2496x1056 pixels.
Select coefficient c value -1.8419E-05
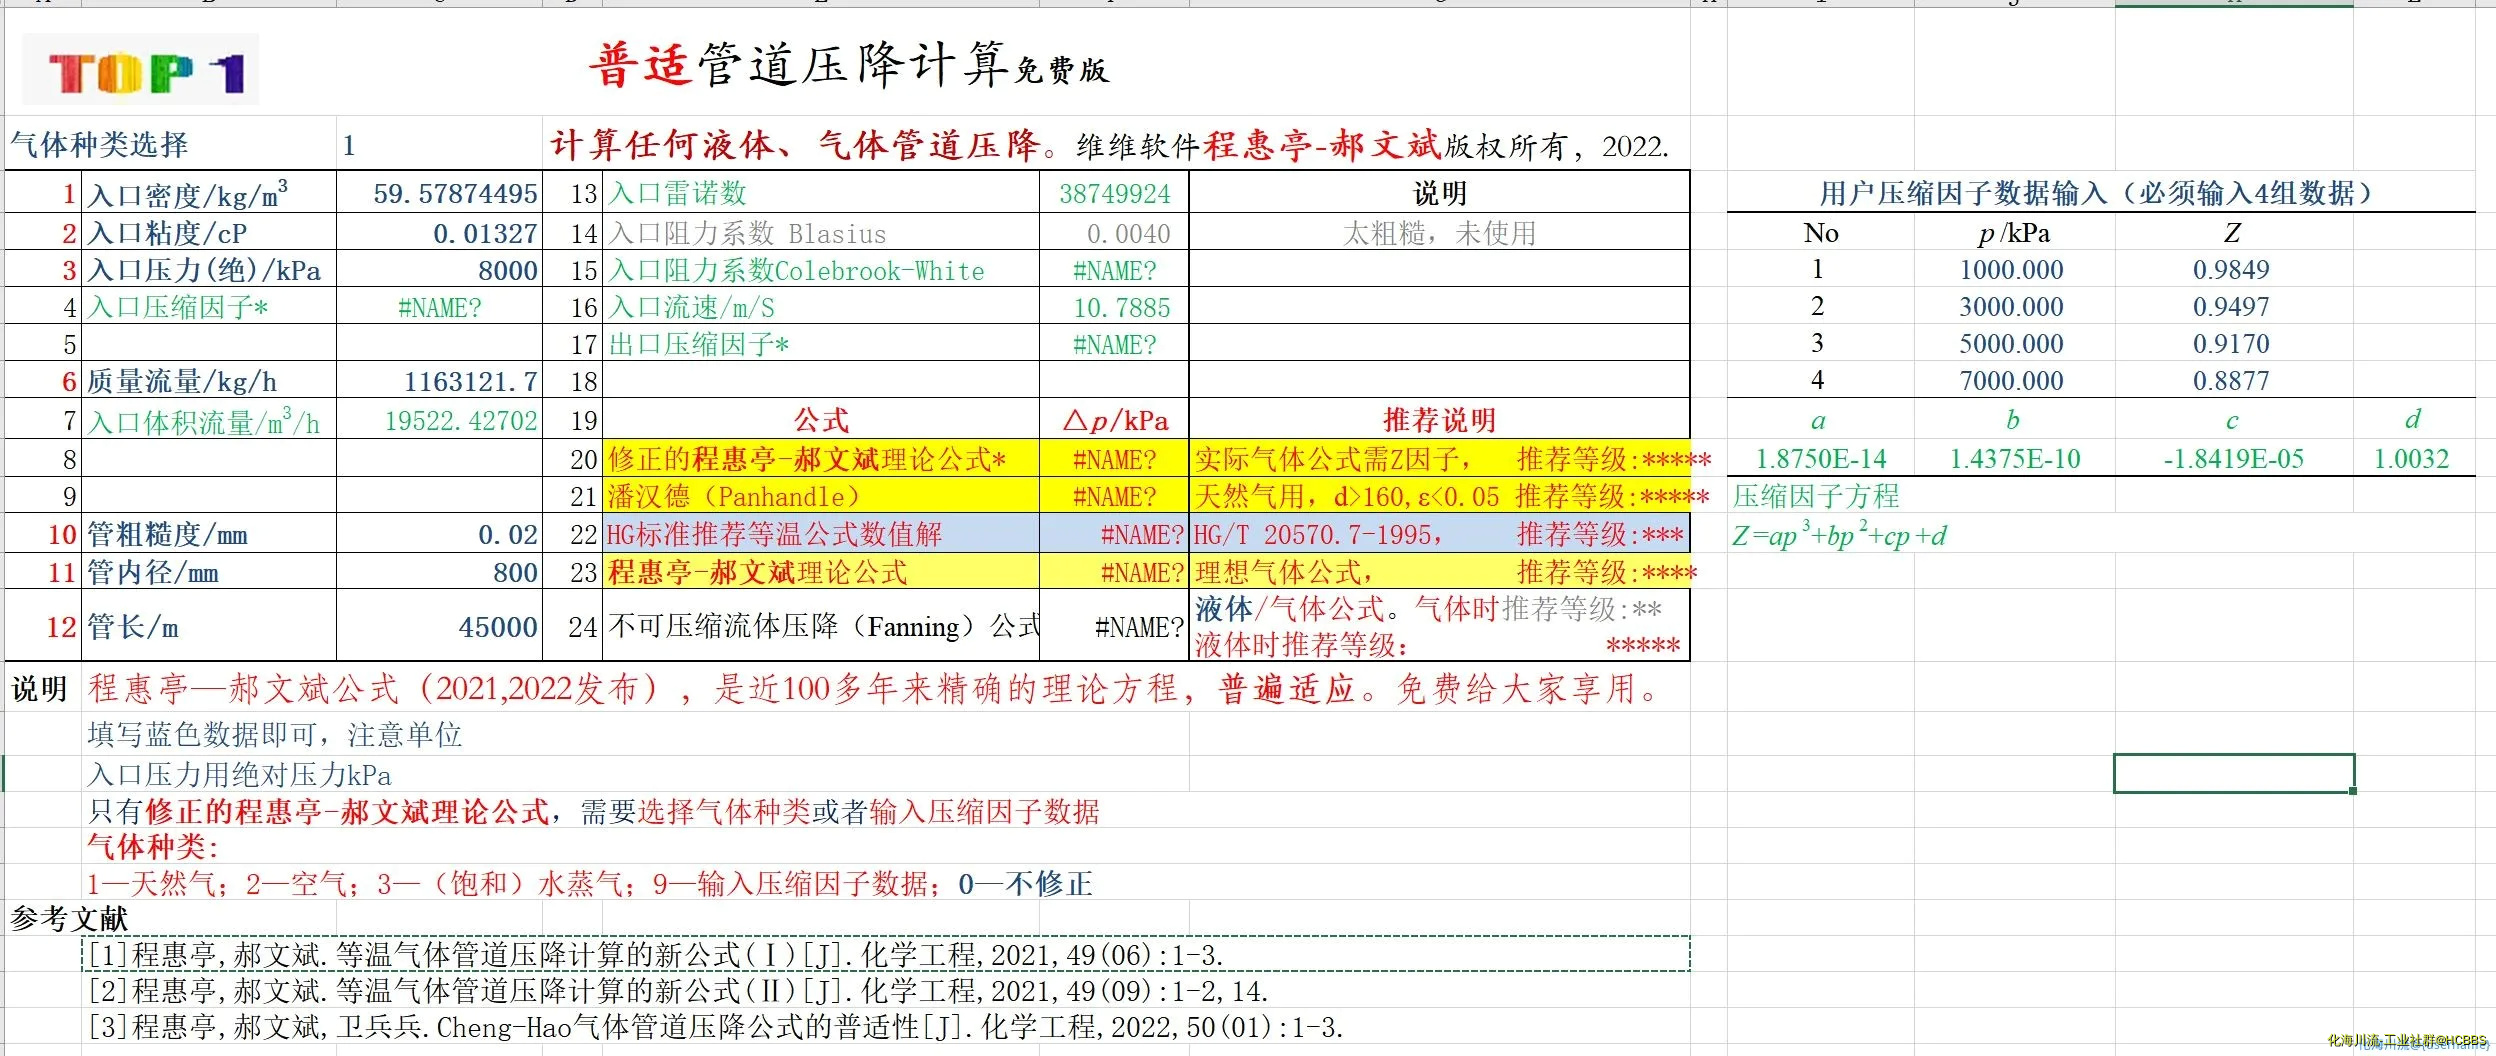click(x=2233, y=459)
